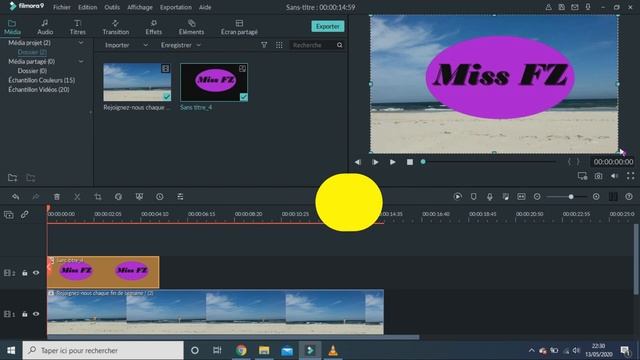This screenshot has width=640, height=360.
Task: Click the search magnifier icon
Action: (340, 45)
